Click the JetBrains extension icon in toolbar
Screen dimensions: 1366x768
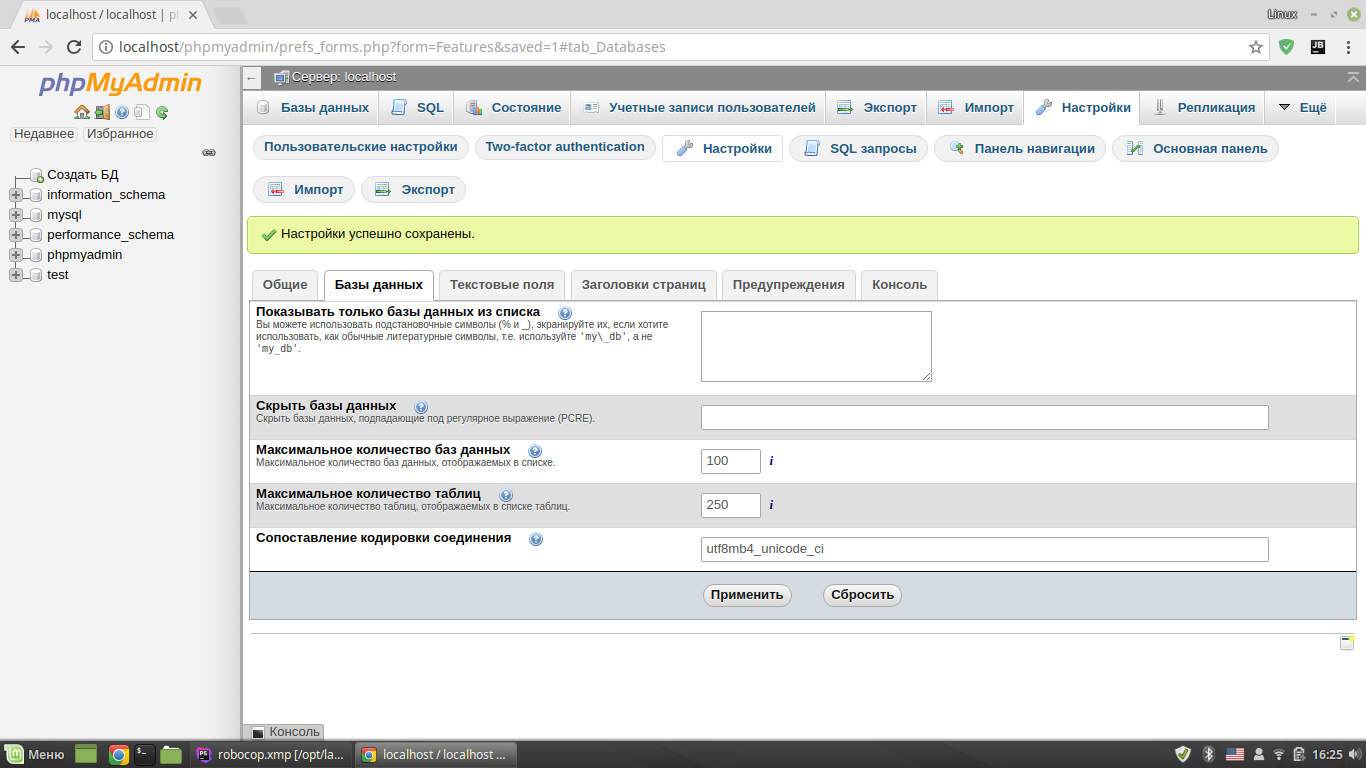(1318, 47)
